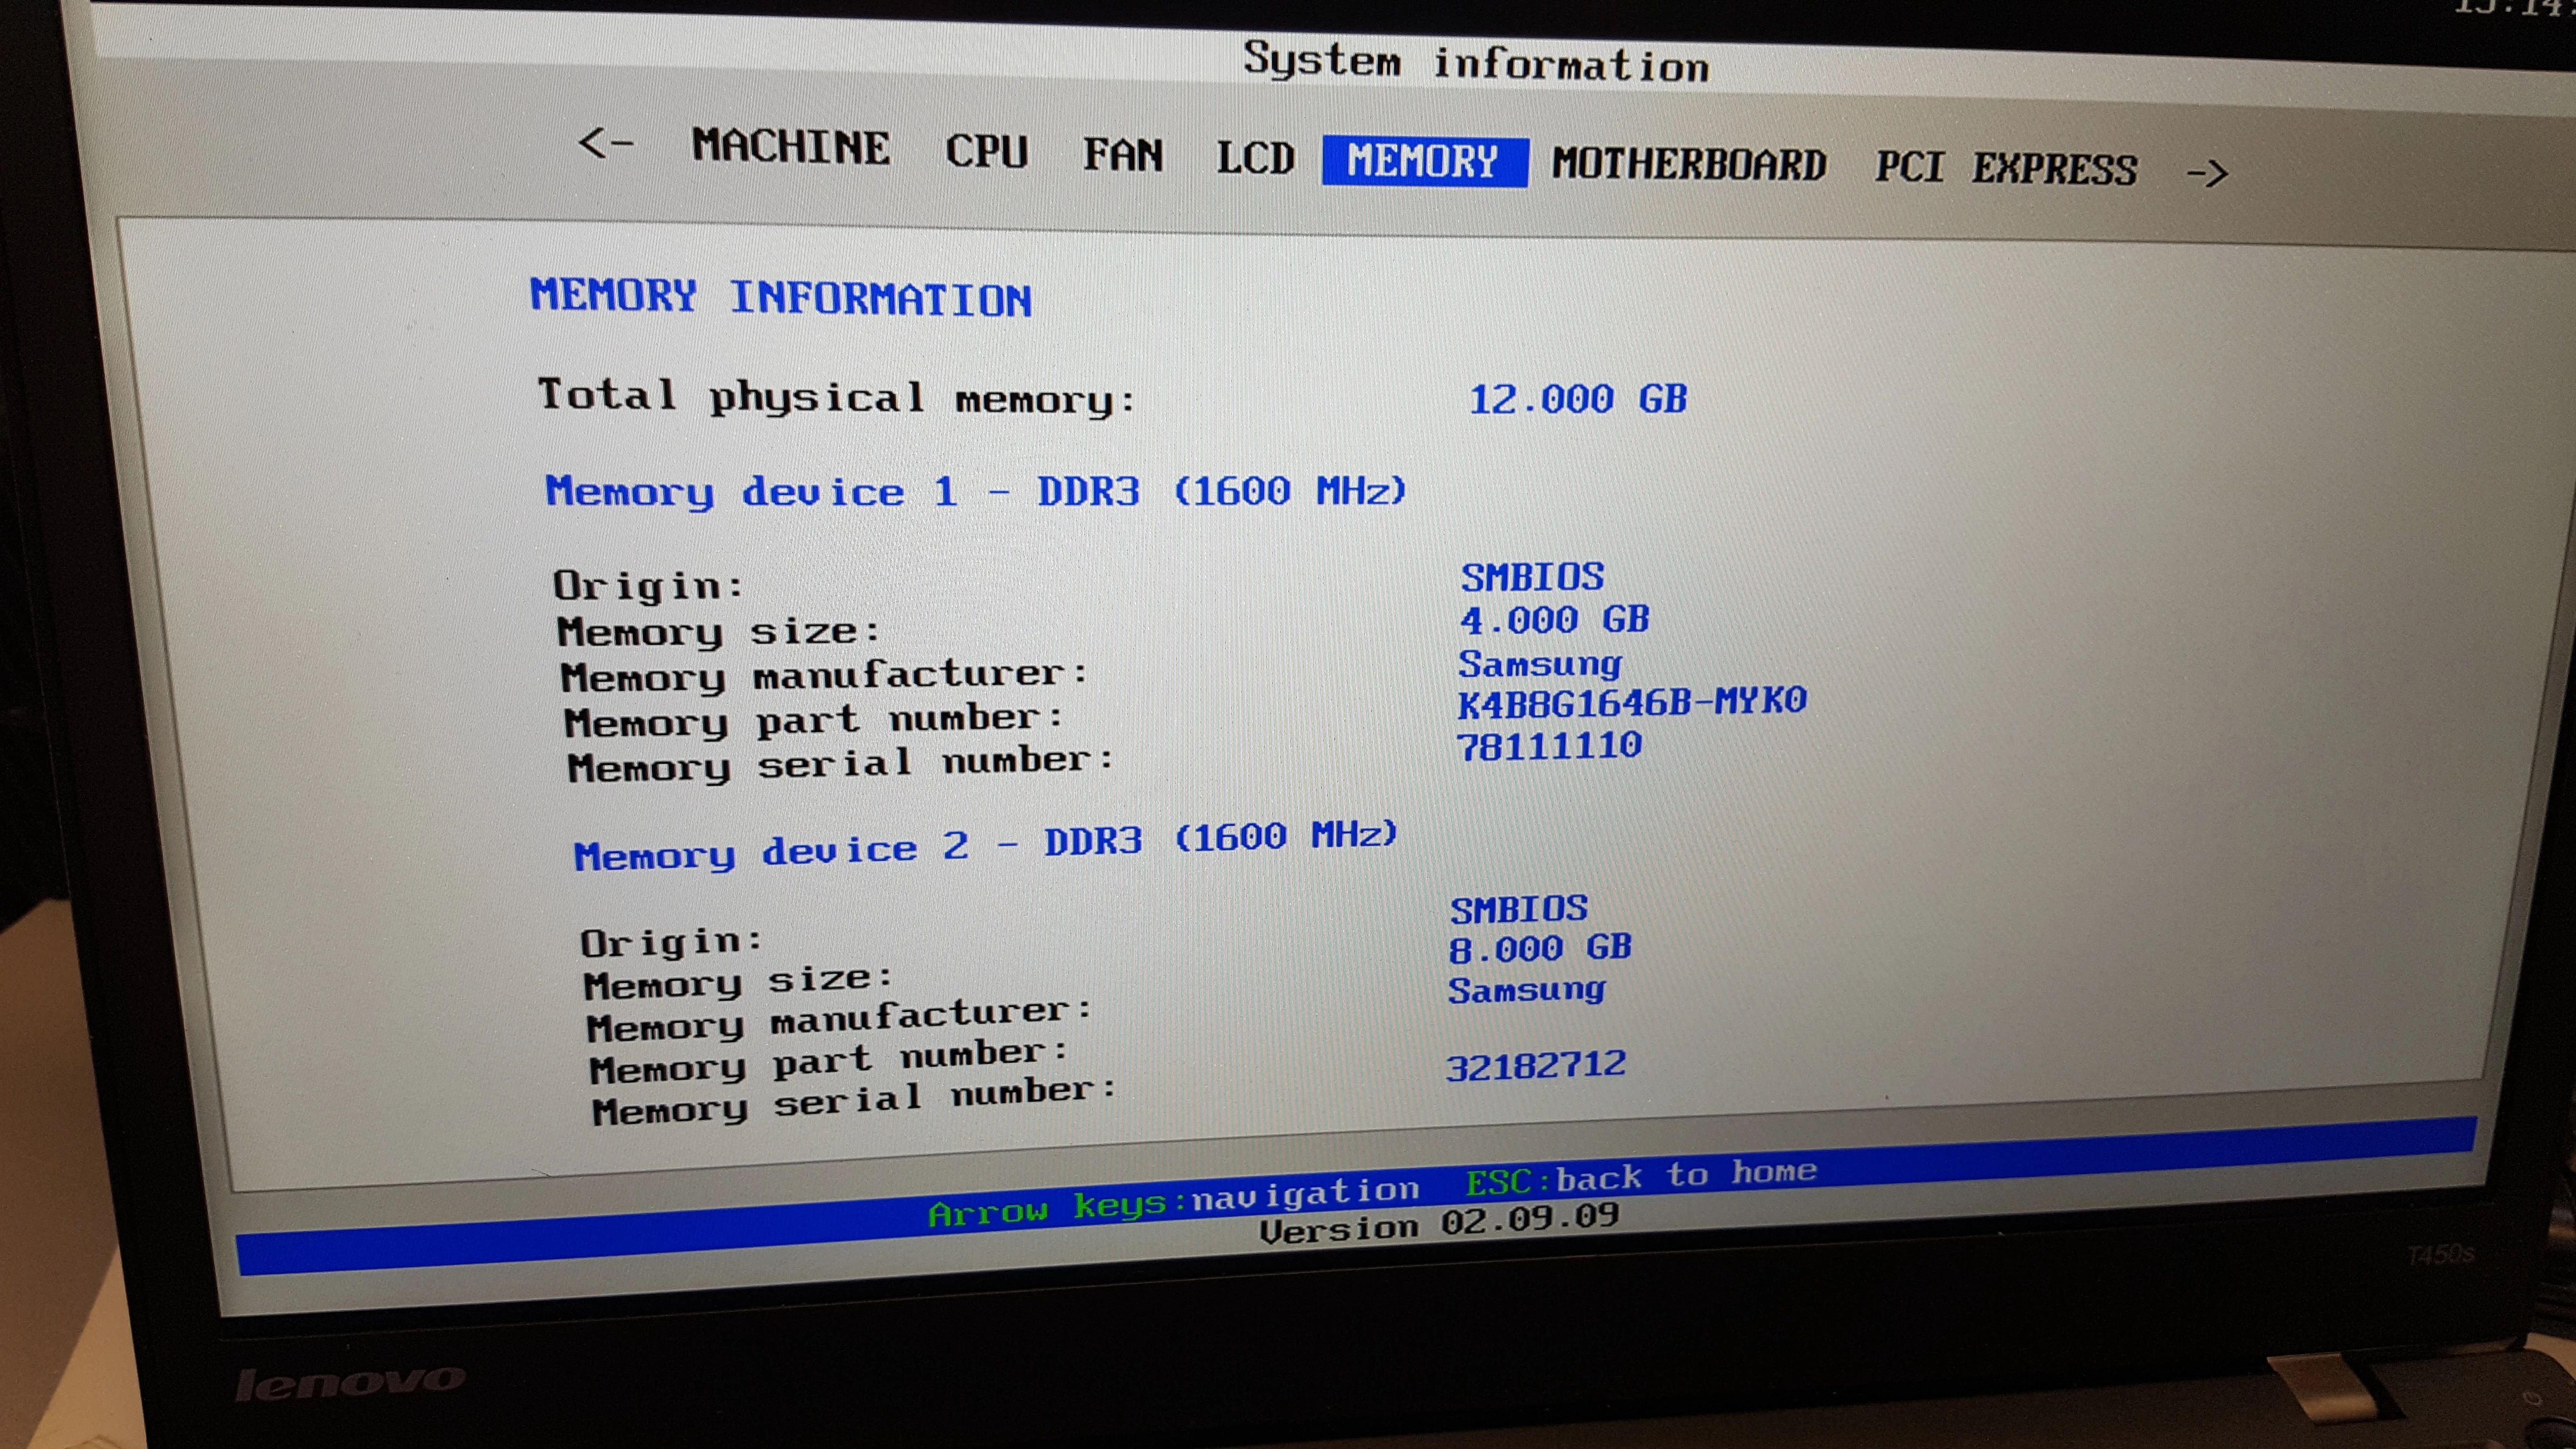
Task: Select the 4.000 GB memory size value
Action: click(x=1555, y=620)
